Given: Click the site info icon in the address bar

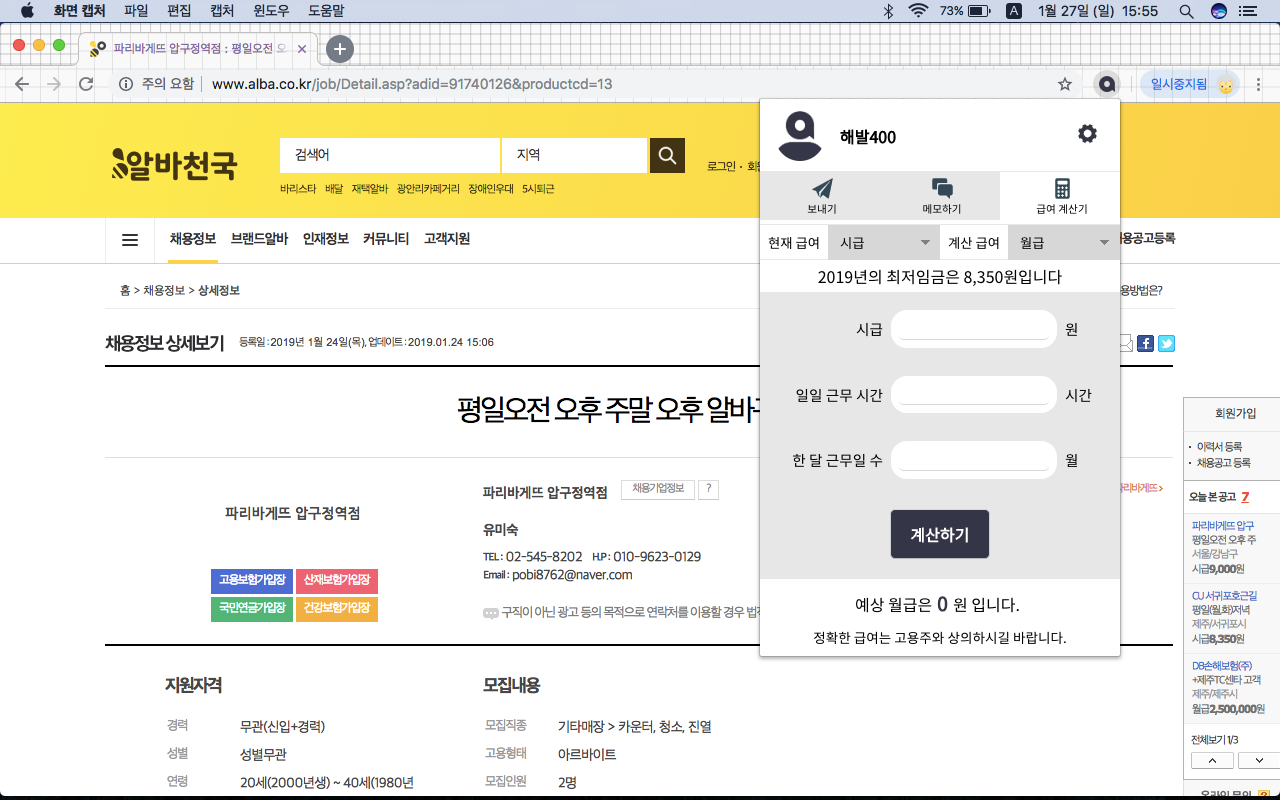Looking at the screenshot, I should 126,84.
